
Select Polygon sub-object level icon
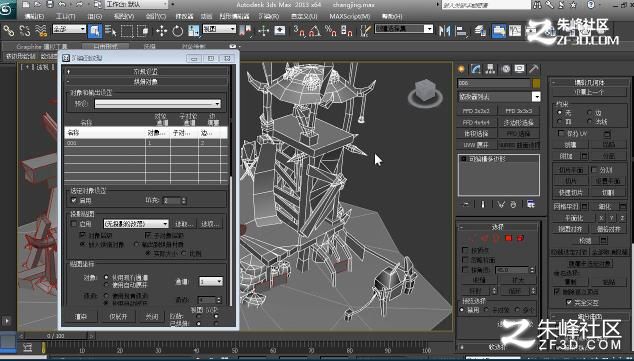click(x=509, y=238)
